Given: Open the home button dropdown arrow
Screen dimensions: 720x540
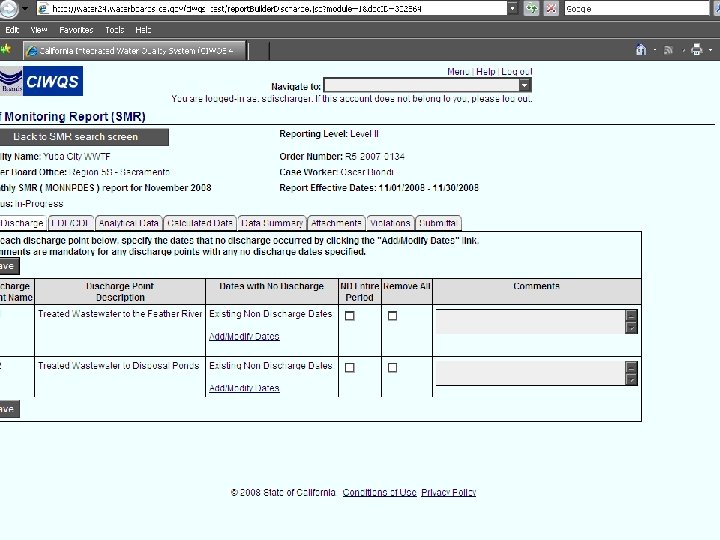Looking at the screenshot, I should [x=655, y=50].
